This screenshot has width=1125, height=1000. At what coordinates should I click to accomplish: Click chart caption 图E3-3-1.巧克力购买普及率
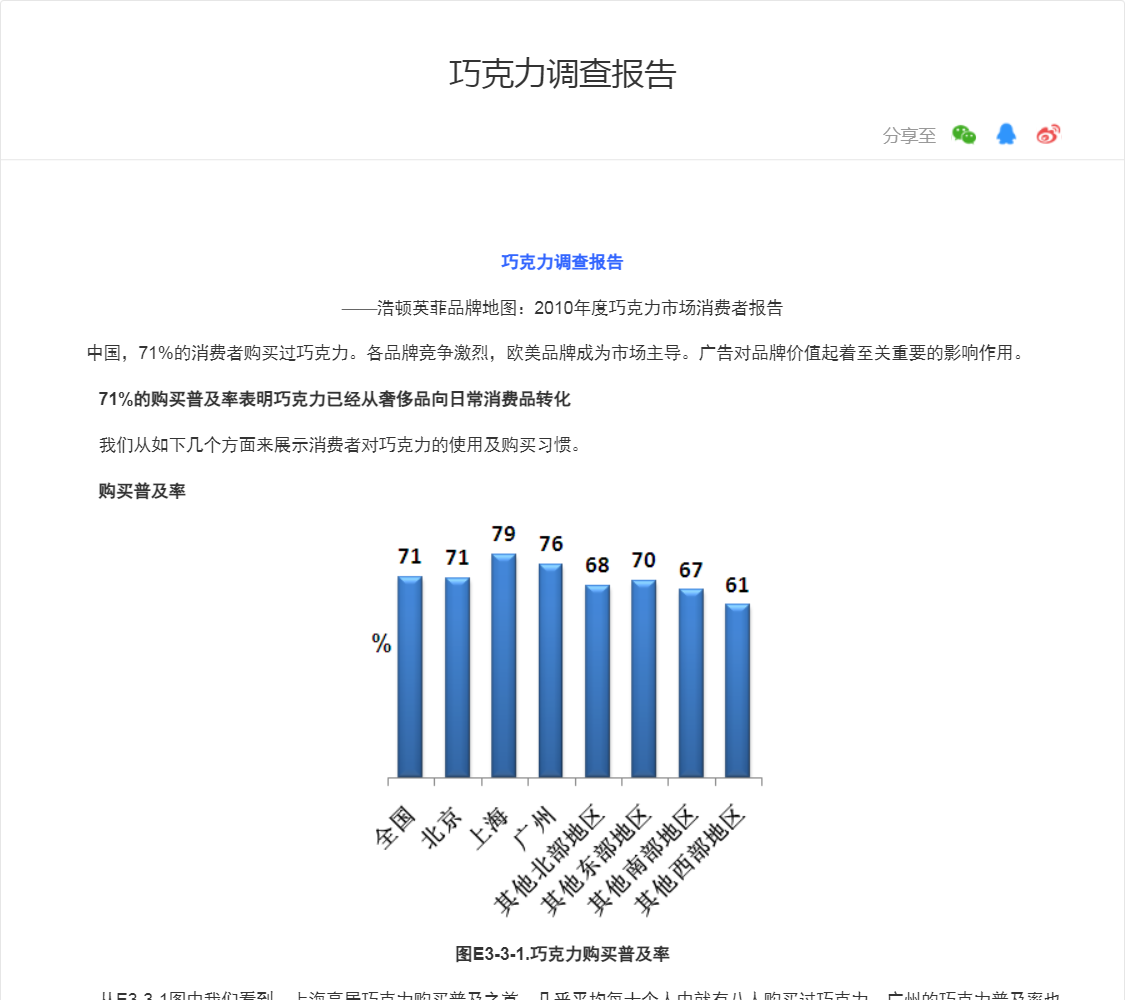tap(562, 954)
